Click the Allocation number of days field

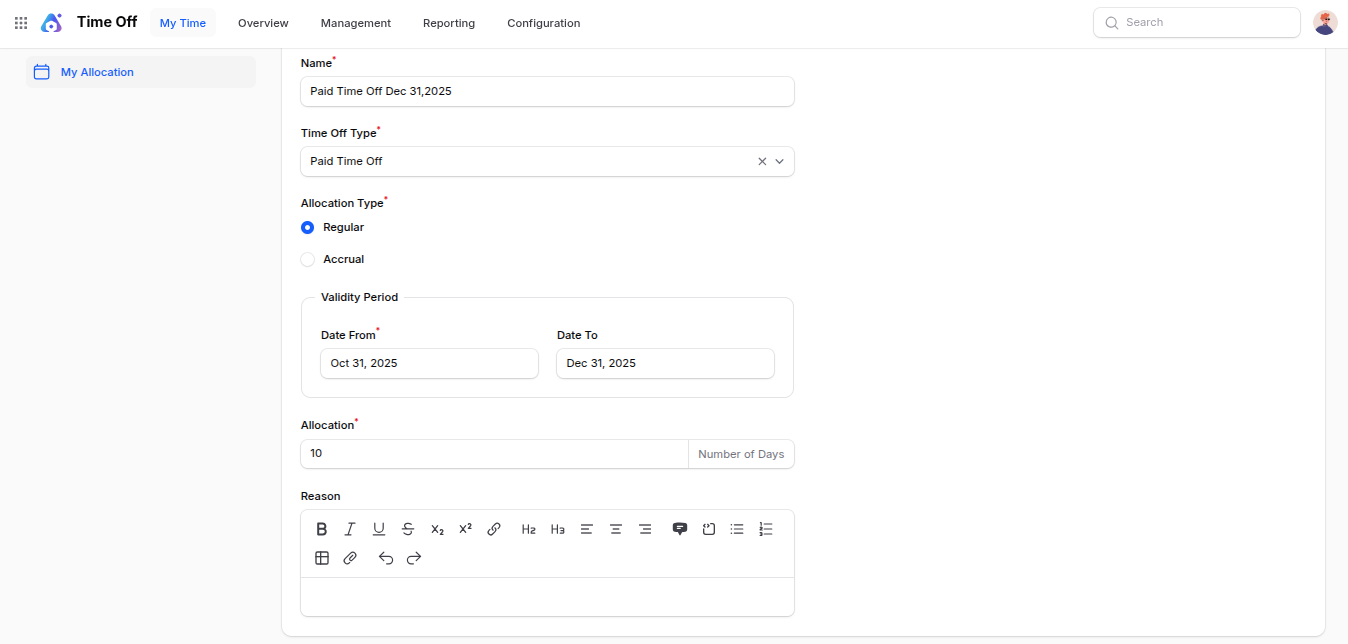coord(494,454)
